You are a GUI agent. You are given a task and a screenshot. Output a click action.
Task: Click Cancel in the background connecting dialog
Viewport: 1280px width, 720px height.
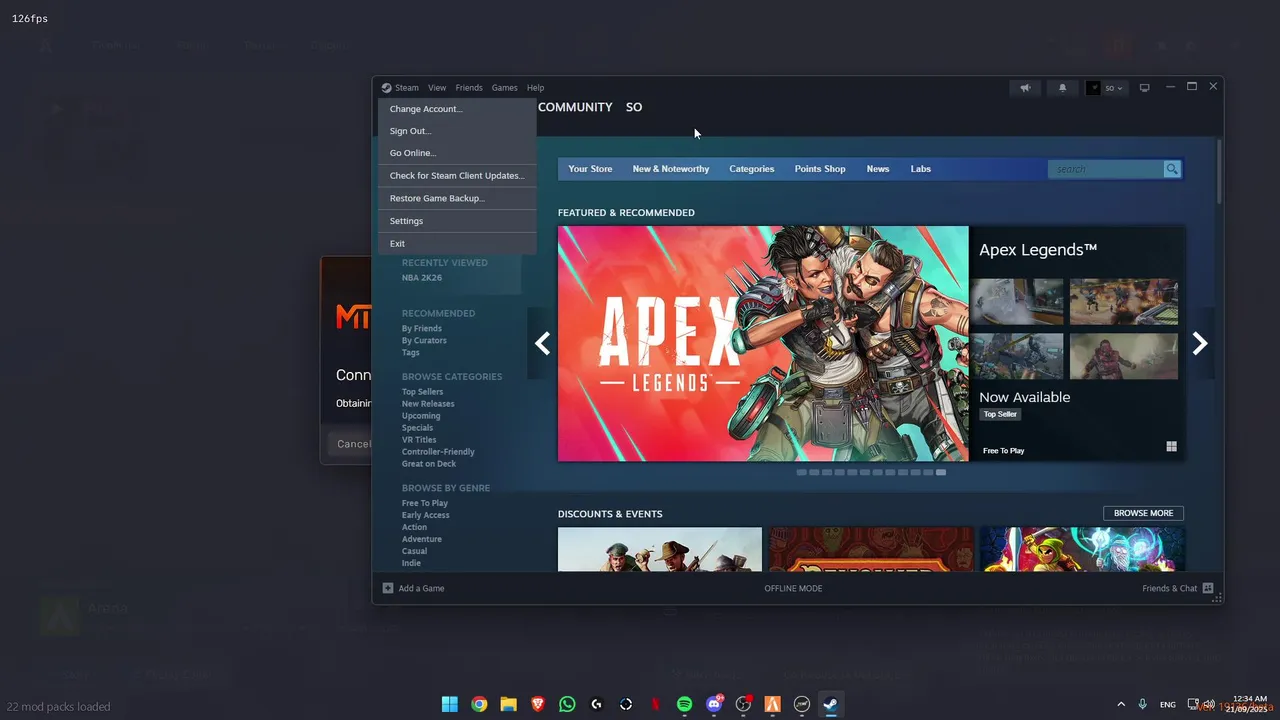pyautogui.click(x=351, y=444)
